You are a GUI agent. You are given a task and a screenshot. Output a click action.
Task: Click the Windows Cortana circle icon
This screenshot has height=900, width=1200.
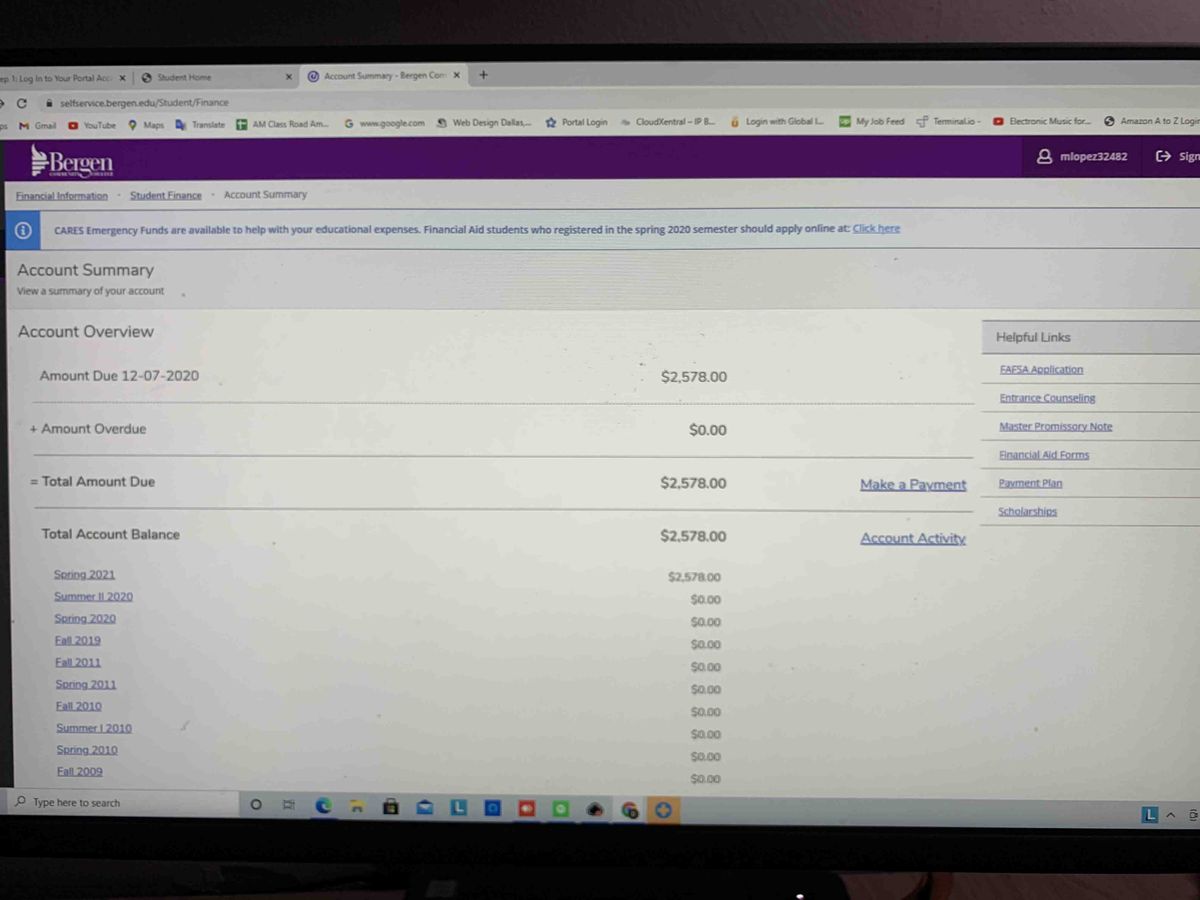(x=255, y=804)
